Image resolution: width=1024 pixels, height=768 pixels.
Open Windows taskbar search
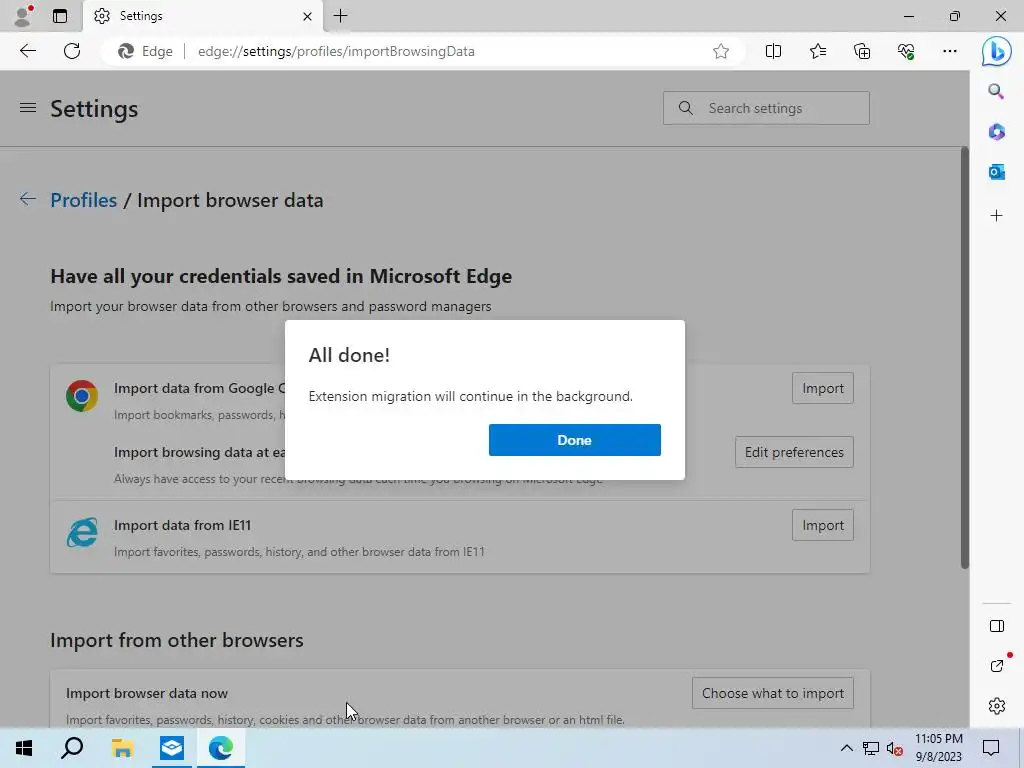coord(72,748)
